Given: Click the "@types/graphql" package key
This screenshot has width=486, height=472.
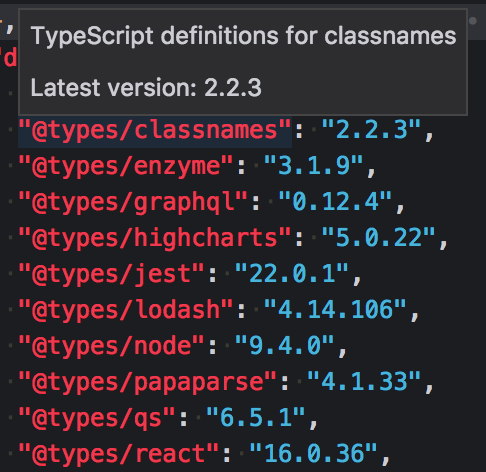Looking at the screenshot, I should tap(133, 202).
